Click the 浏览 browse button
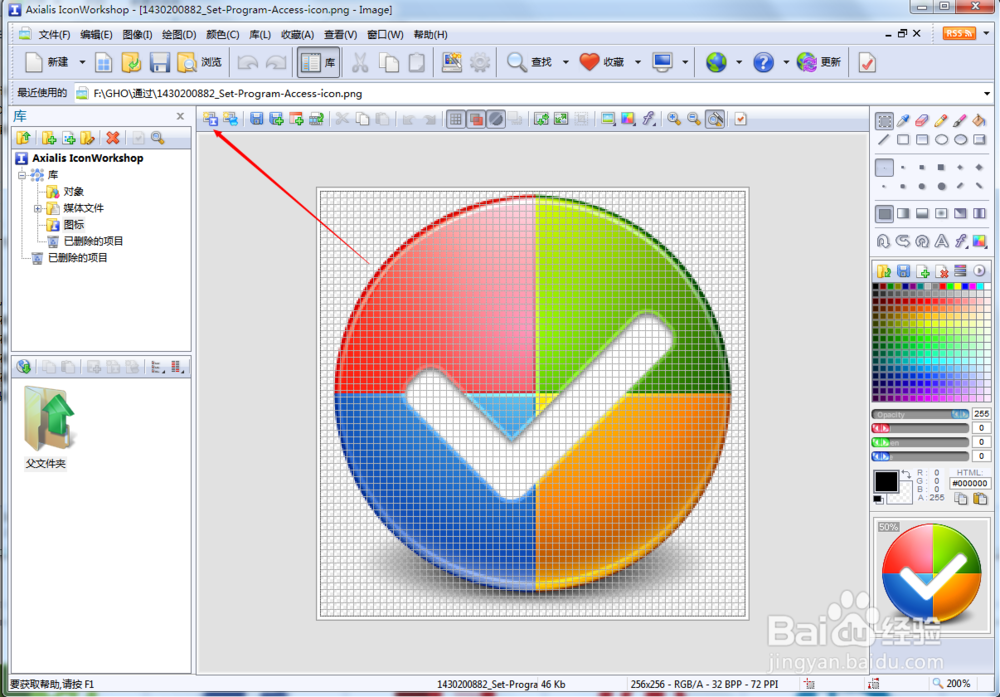Viewport: 1000px width, 697px height. (200, 62)
